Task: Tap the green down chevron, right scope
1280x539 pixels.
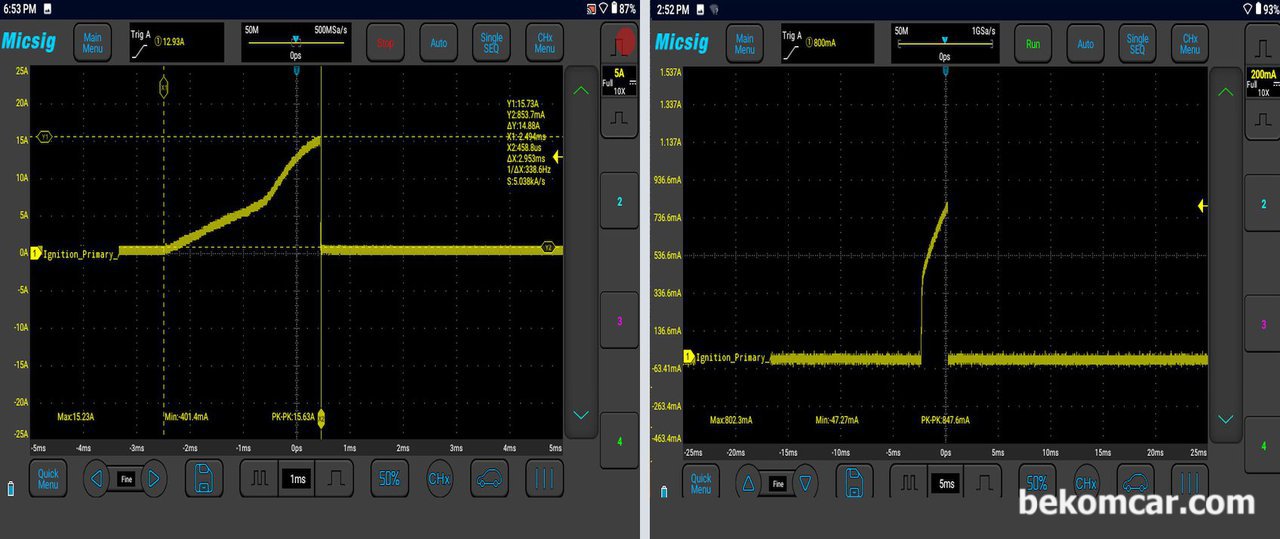Action: coord(1225,418)
